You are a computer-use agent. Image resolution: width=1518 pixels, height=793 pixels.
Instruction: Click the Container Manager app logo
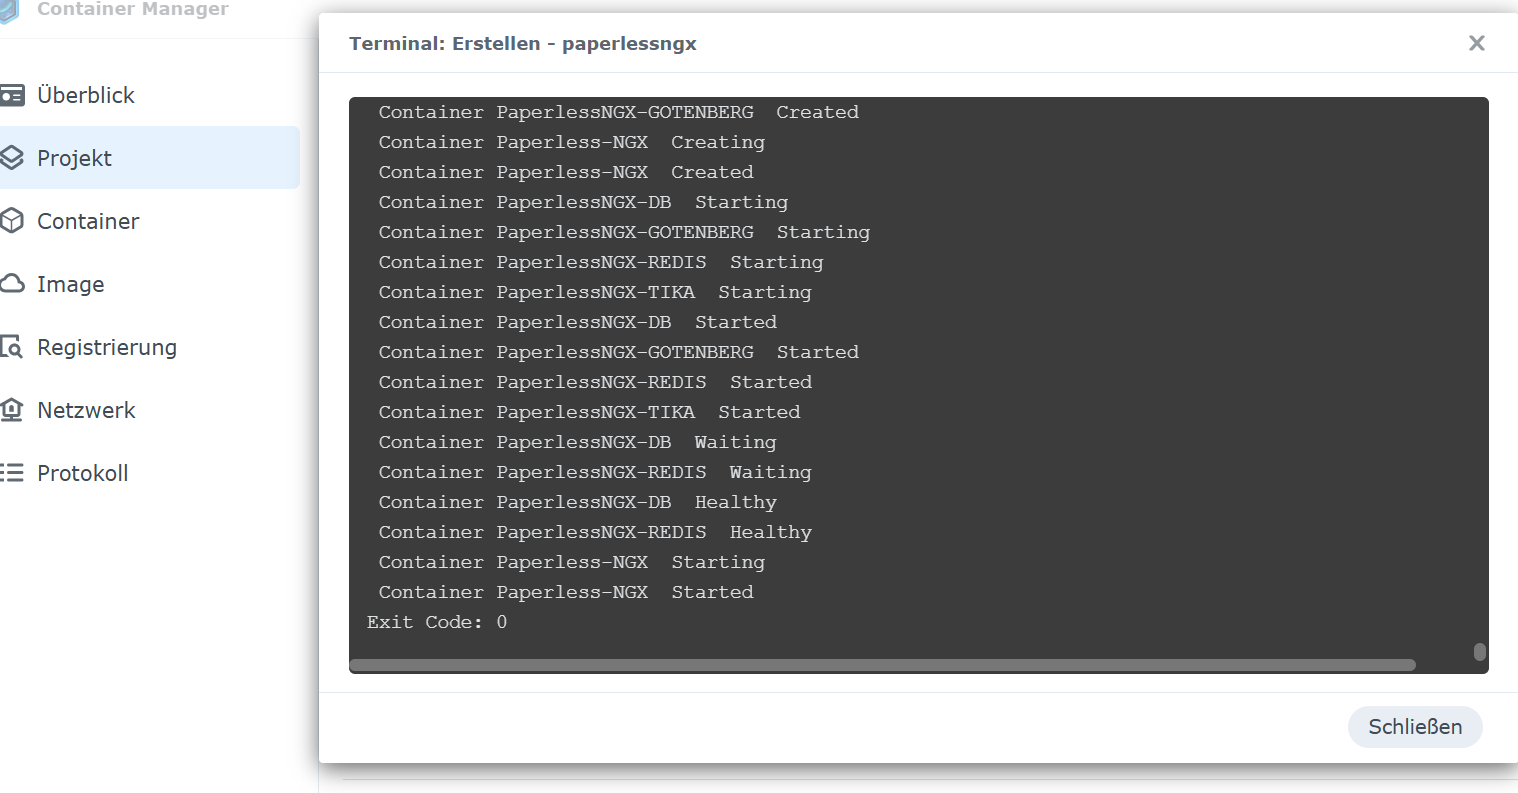point(9,10)
